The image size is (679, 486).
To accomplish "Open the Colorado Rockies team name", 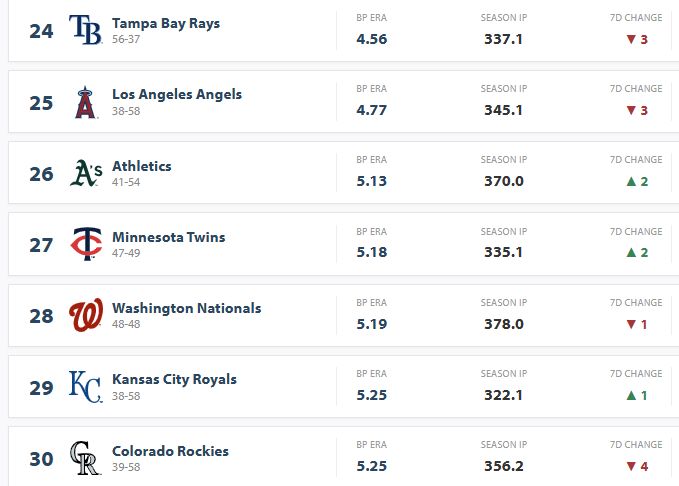I will click(170, 451).
